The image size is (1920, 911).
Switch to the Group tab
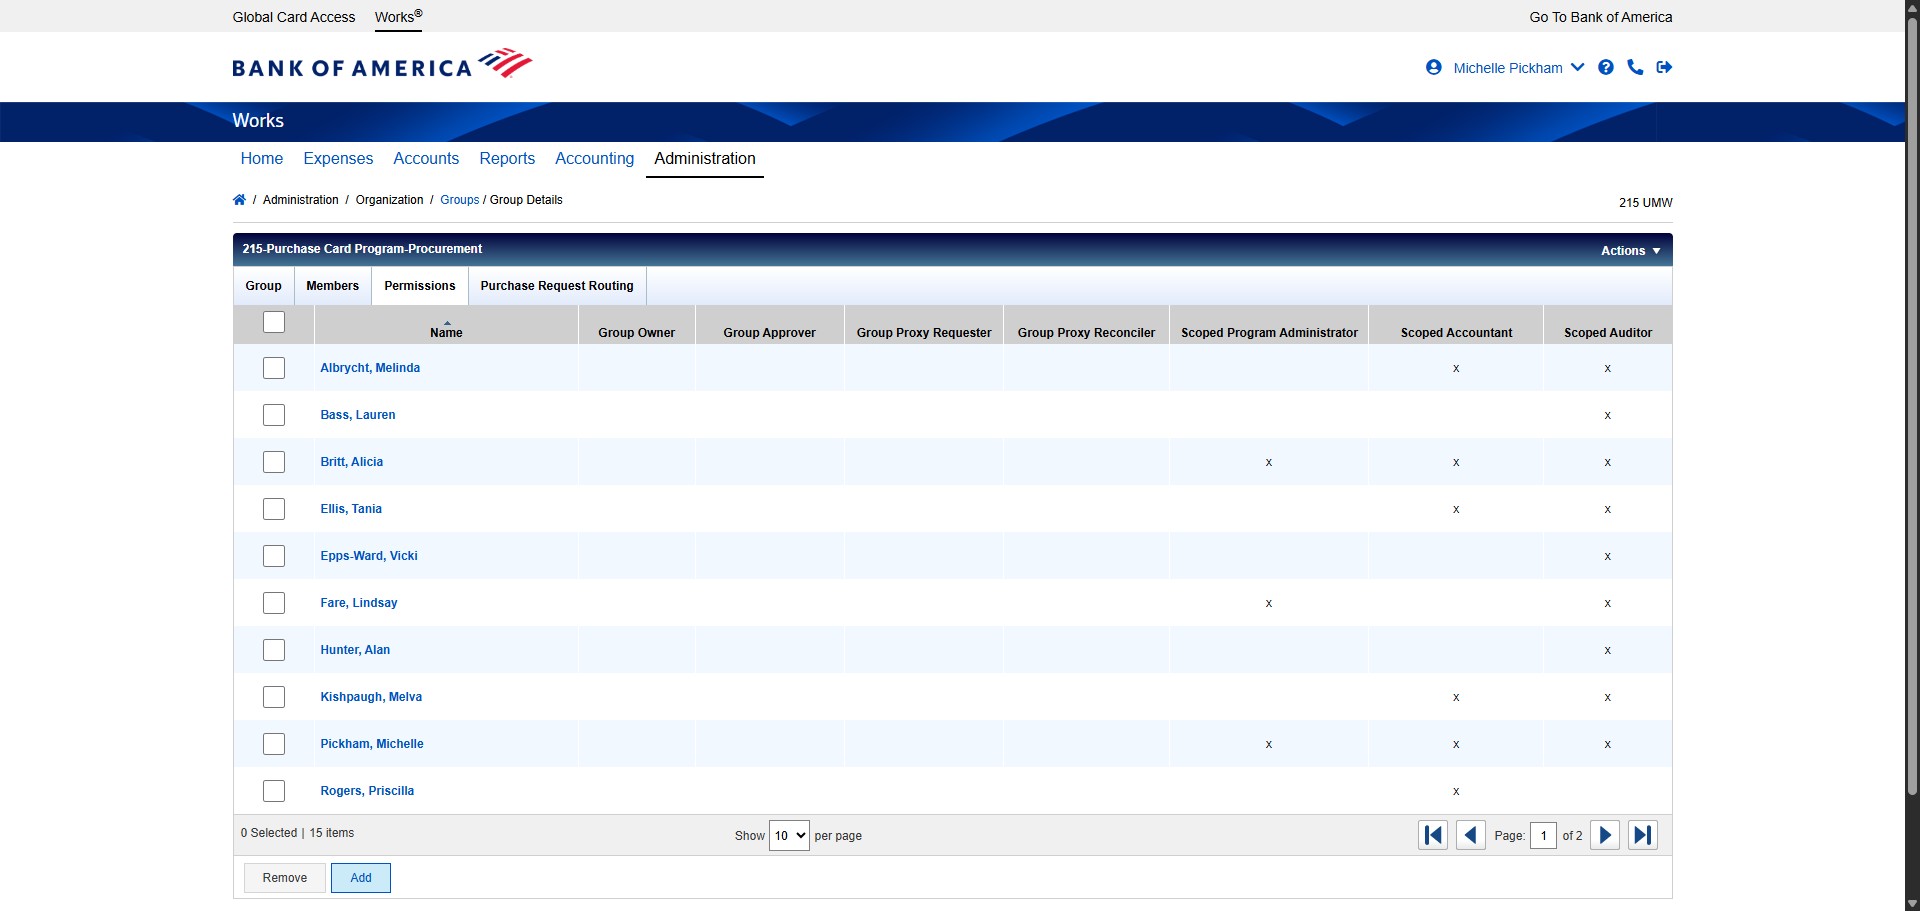tap(264, 286)
